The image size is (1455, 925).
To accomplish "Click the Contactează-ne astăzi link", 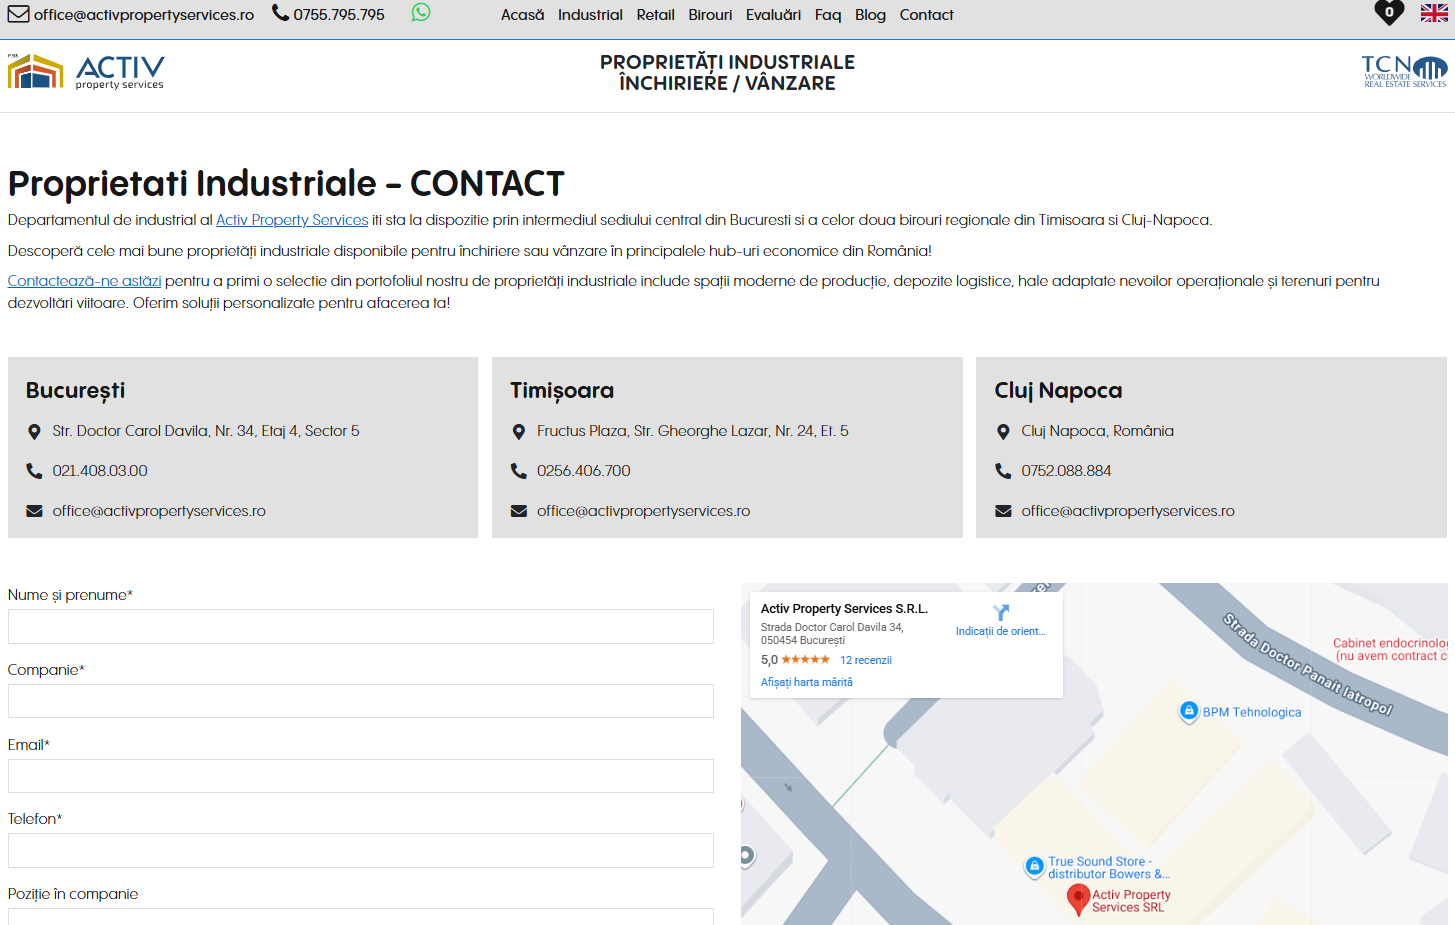I will (x=84, y=281).
